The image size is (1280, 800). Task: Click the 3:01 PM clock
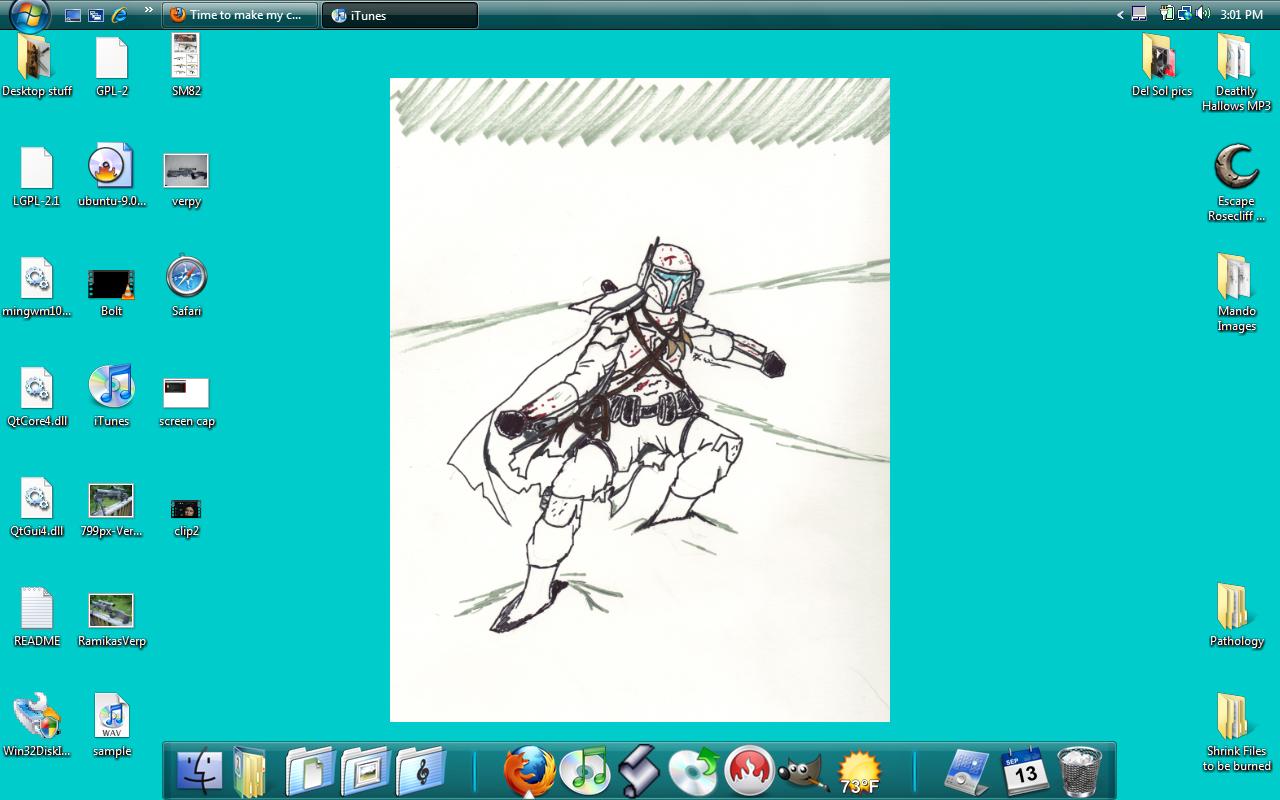click(x=1242, y=15)
